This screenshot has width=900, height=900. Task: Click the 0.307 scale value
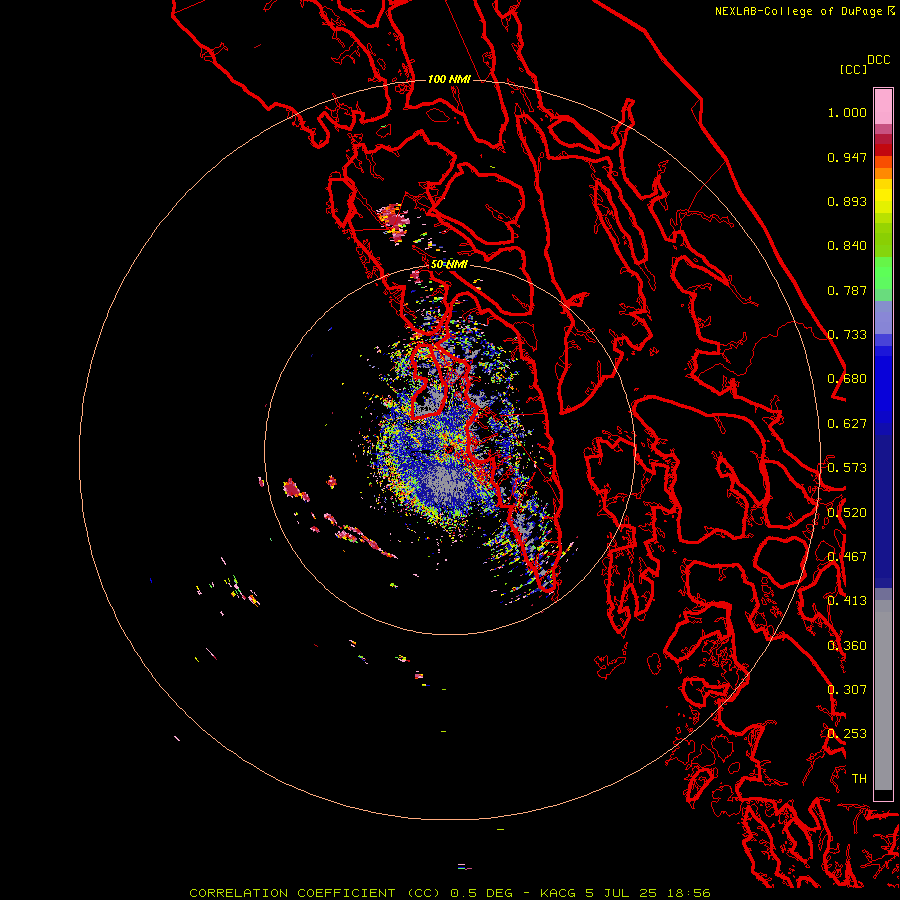pos(847,690)
